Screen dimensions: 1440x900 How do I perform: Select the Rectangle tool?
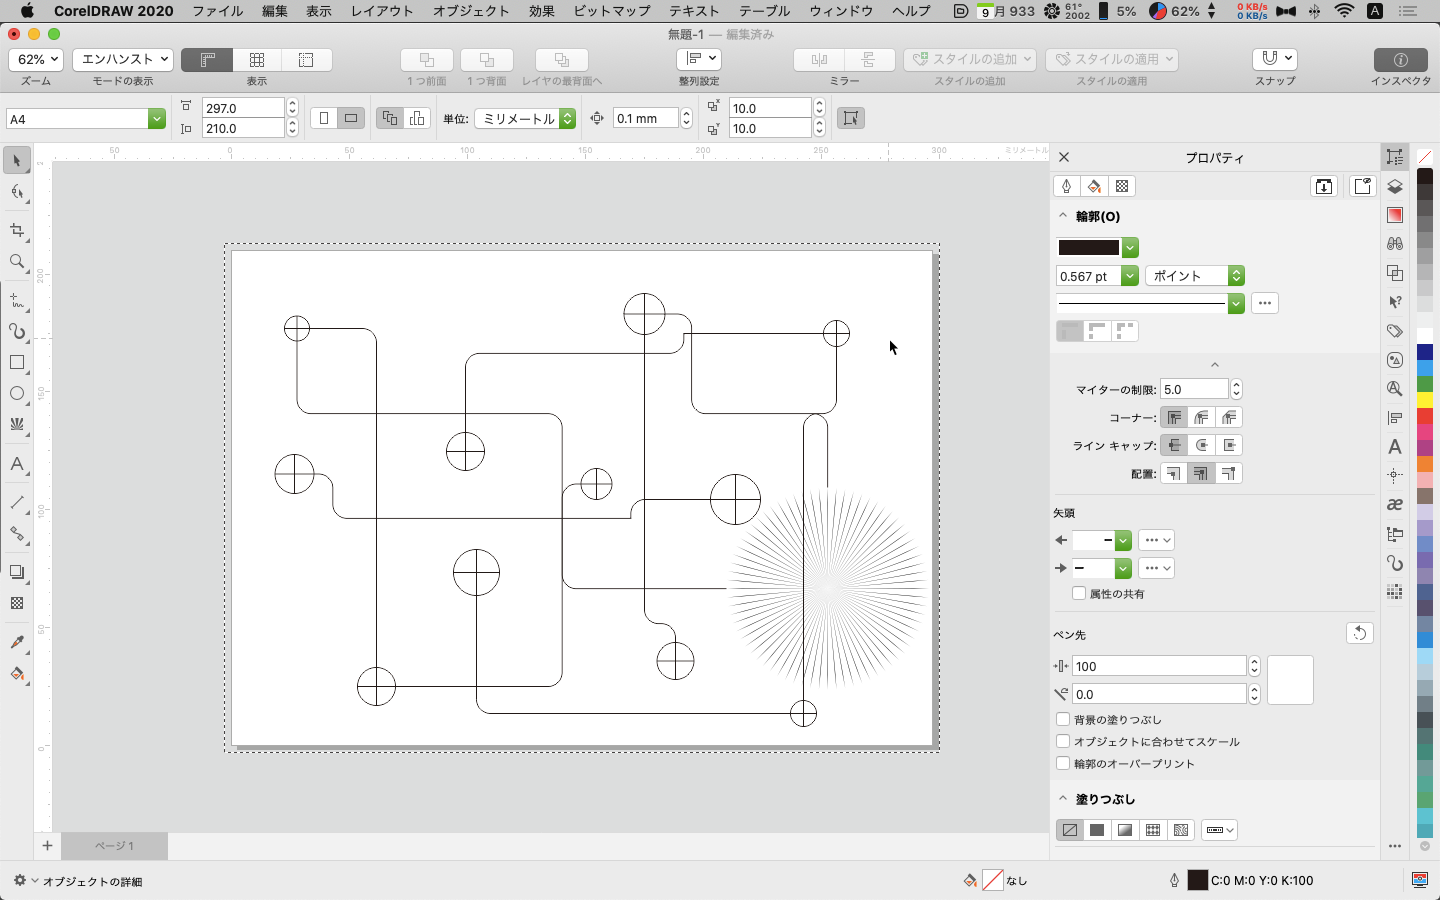17,363
